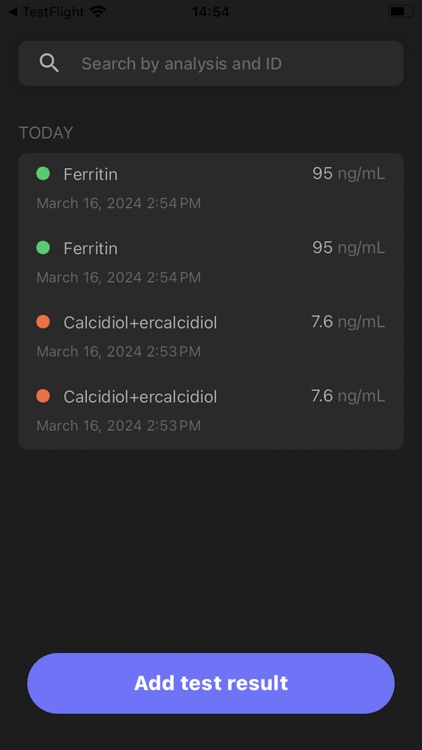Tap orange dot on first Calcidiol+ercalcidiol entry
This screenshot has height=750, width=422.
43,322
